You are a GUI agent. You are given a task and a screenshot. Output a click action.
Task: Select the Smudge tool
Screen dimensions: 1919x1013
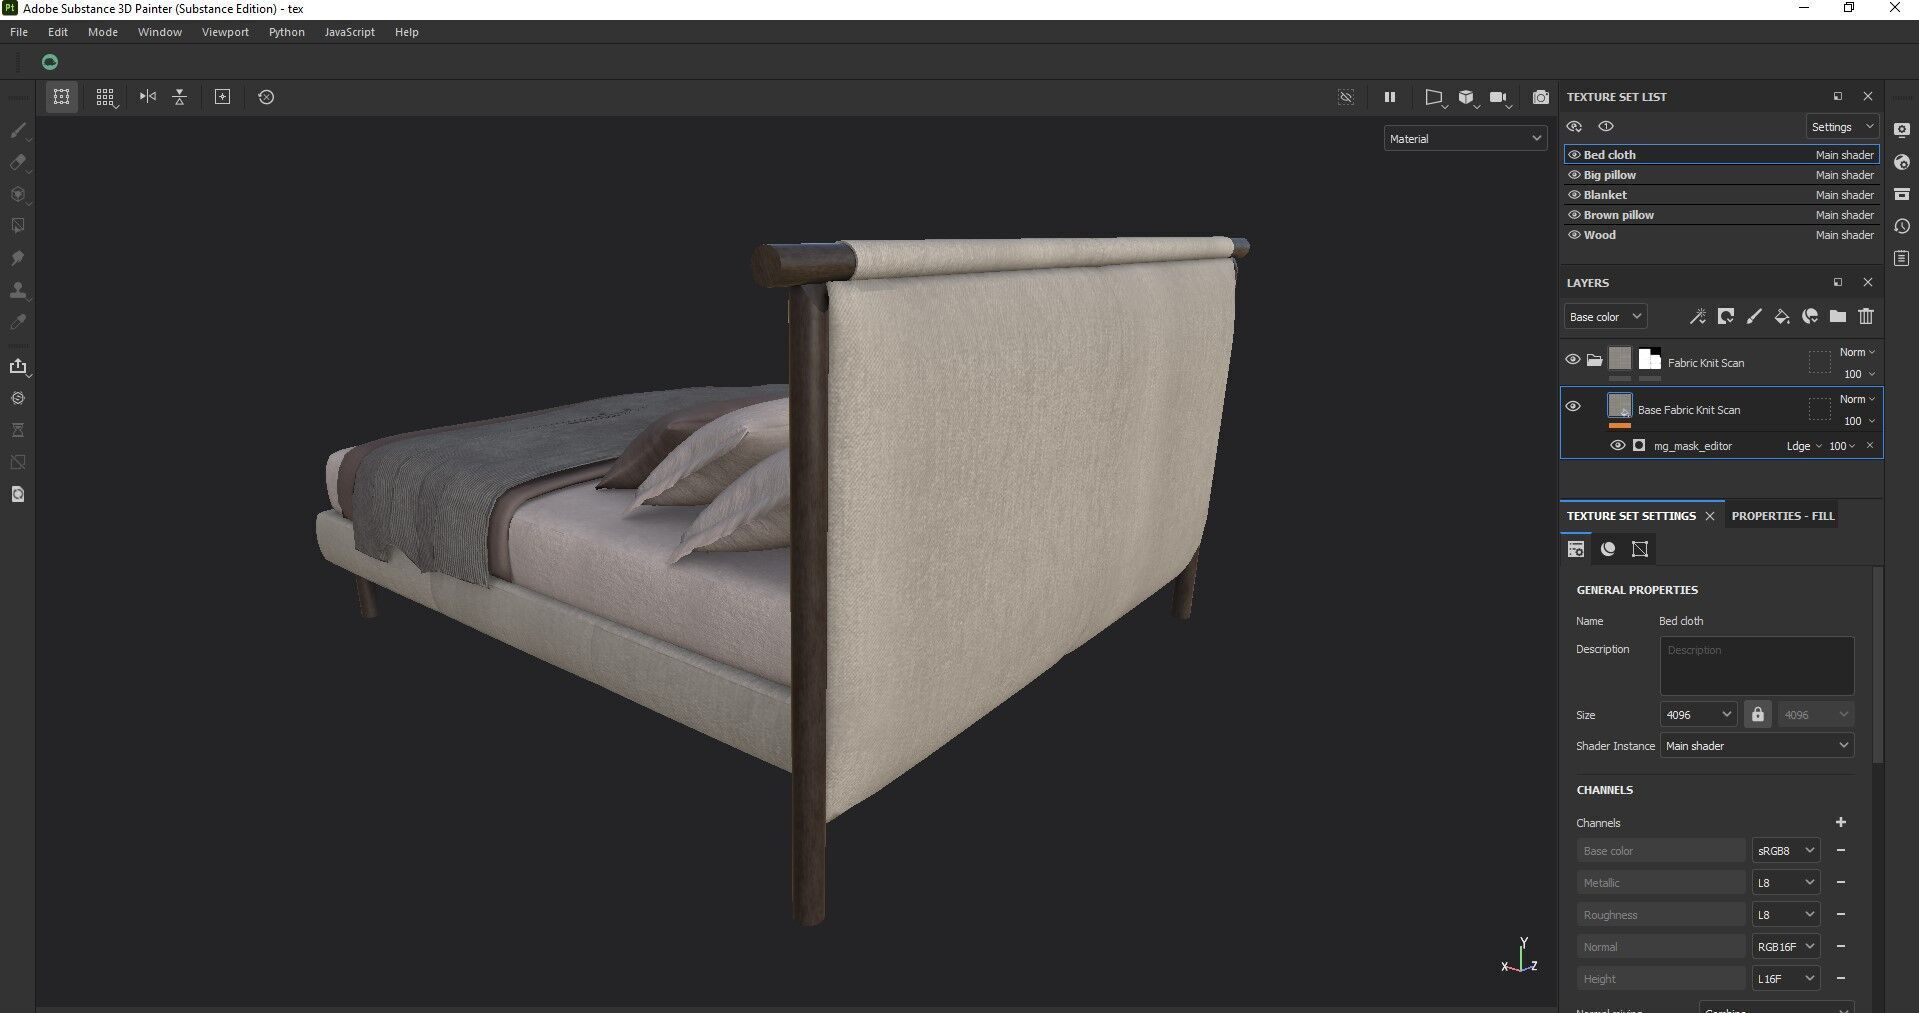(x=18, y=258)
